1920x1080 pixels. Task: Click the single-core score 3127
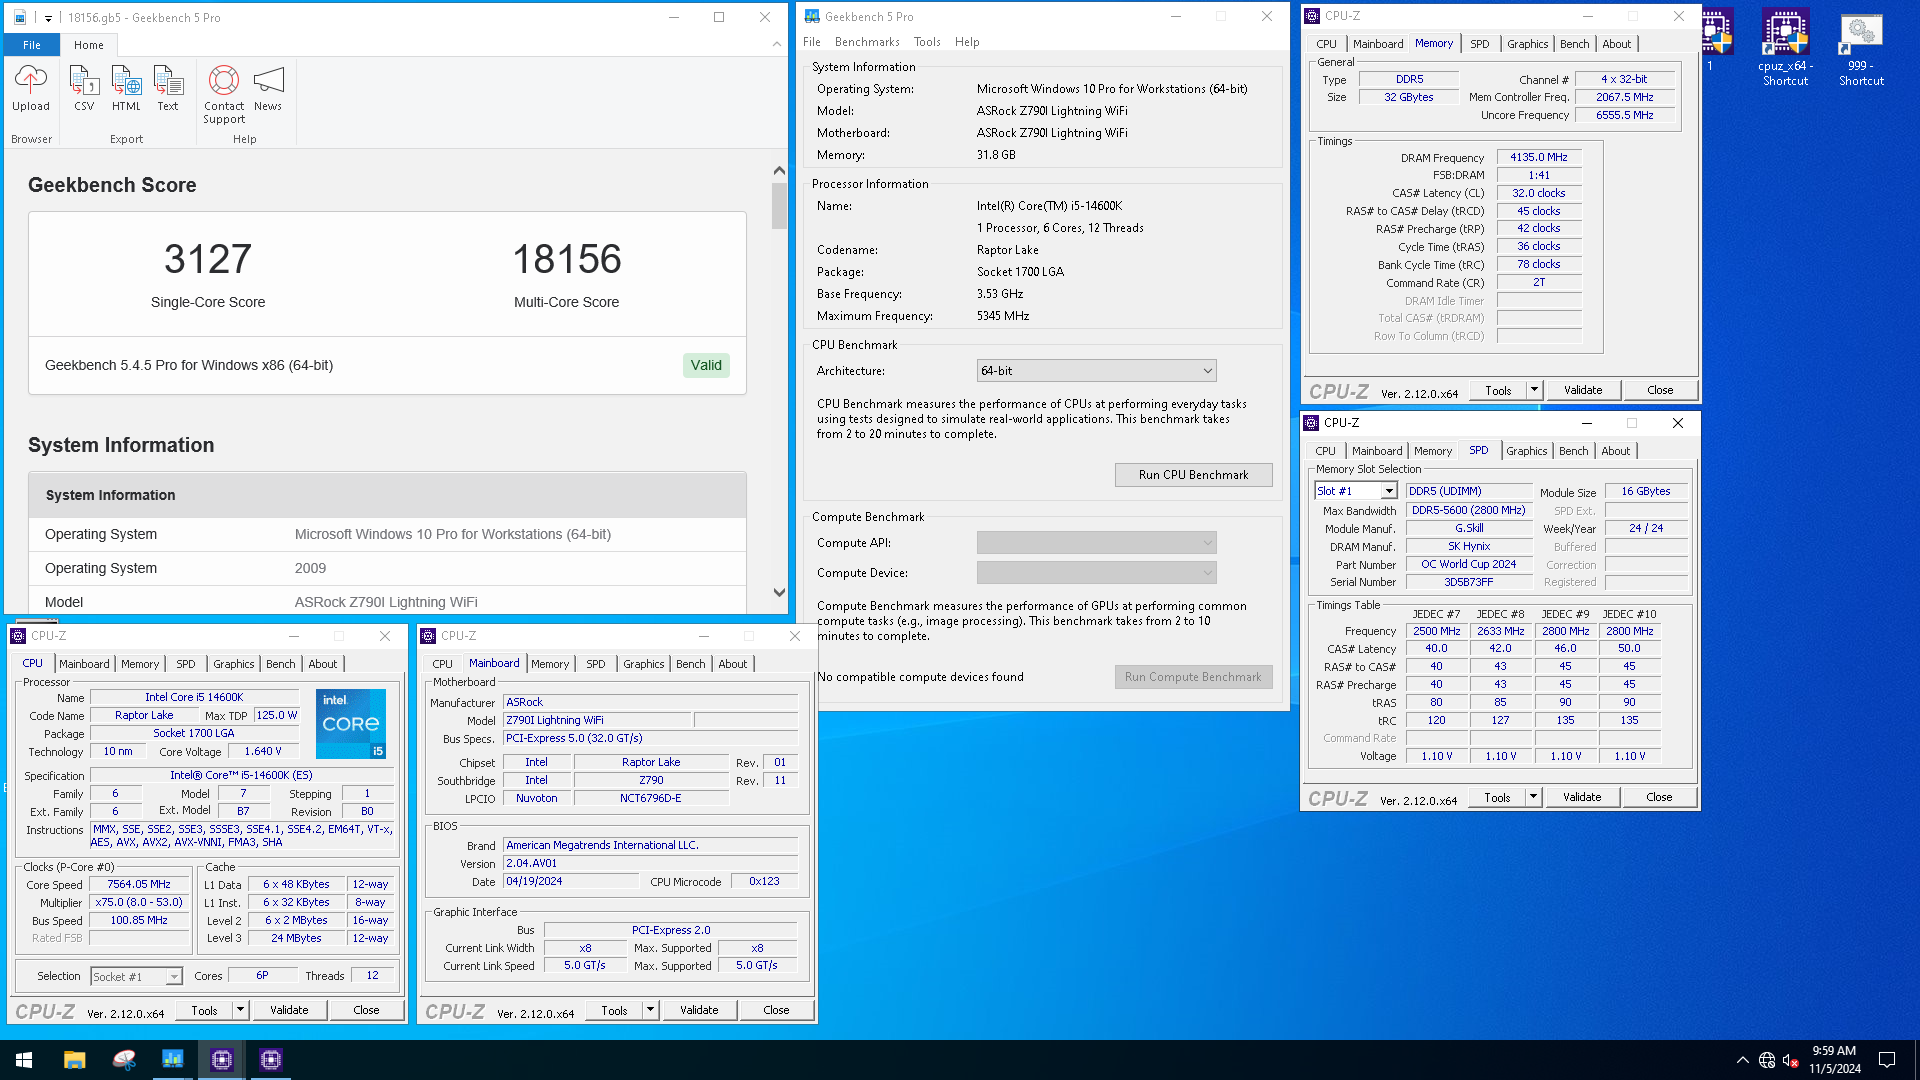[208, 259]
